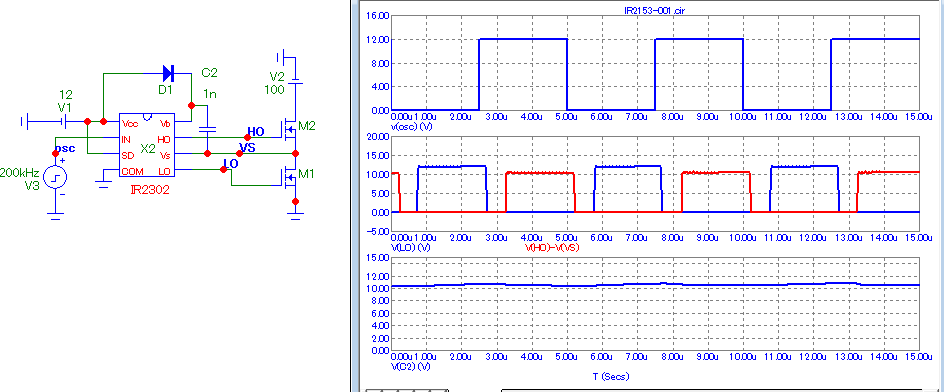Click the -5.00 y-axis value
Screen dimensions: 944x392
click(377, 232)
